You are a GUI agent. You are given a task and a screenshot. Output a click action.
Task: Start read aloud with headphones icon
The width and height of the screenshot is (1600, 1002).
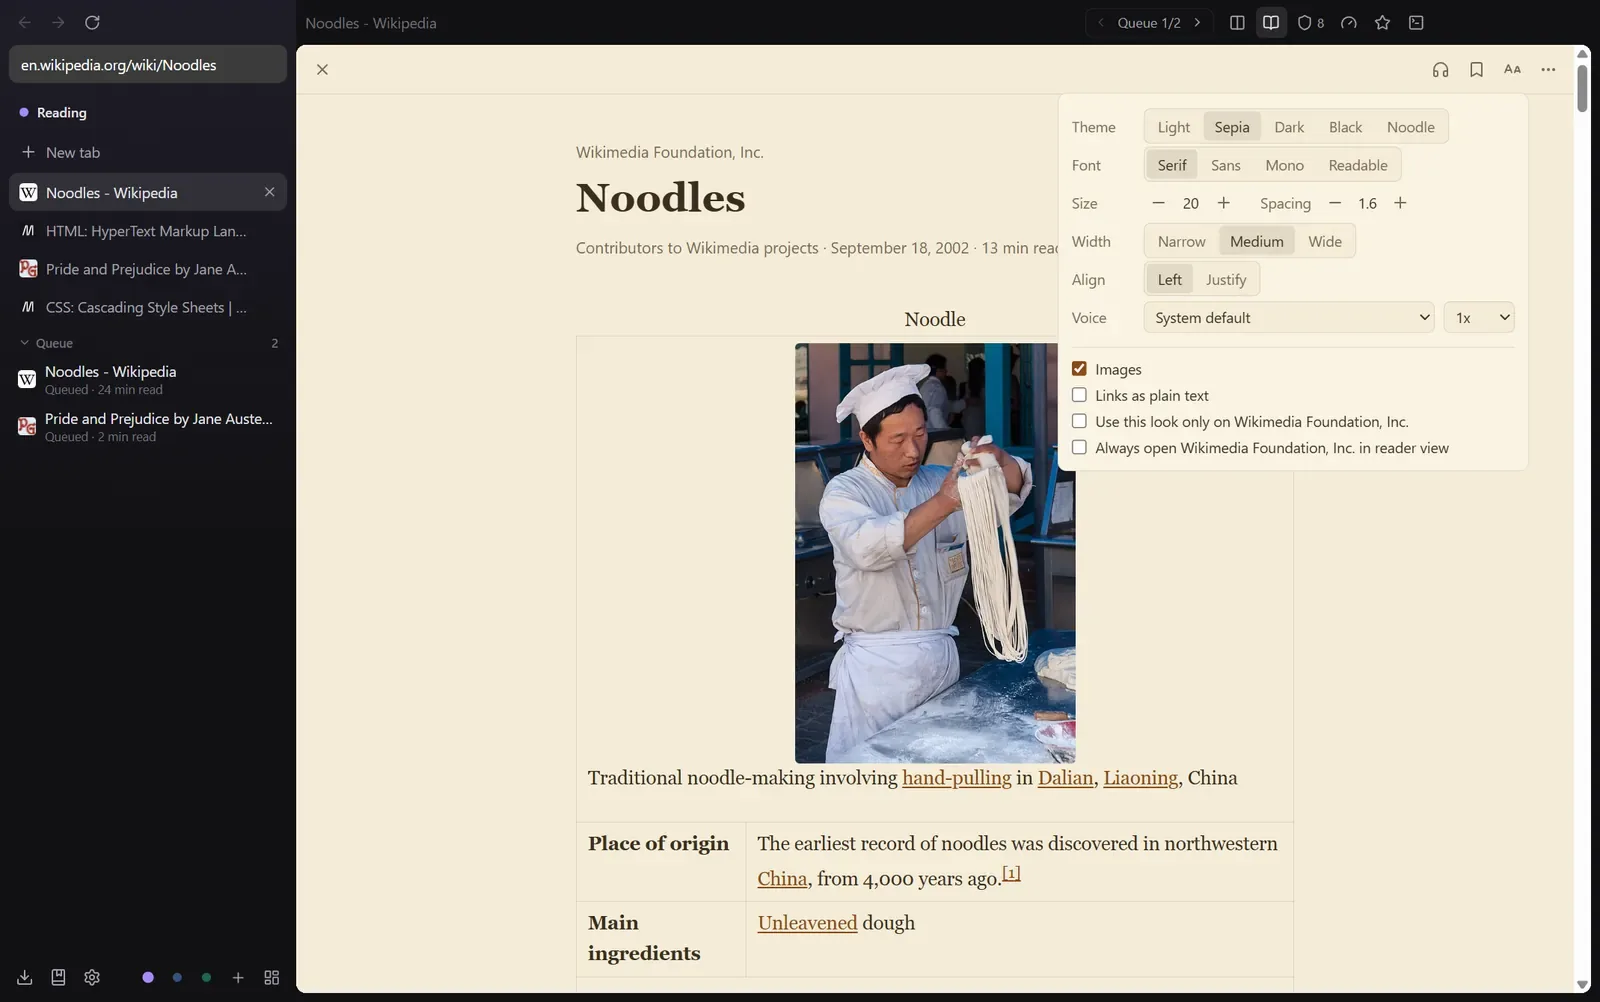[1440, 69]
